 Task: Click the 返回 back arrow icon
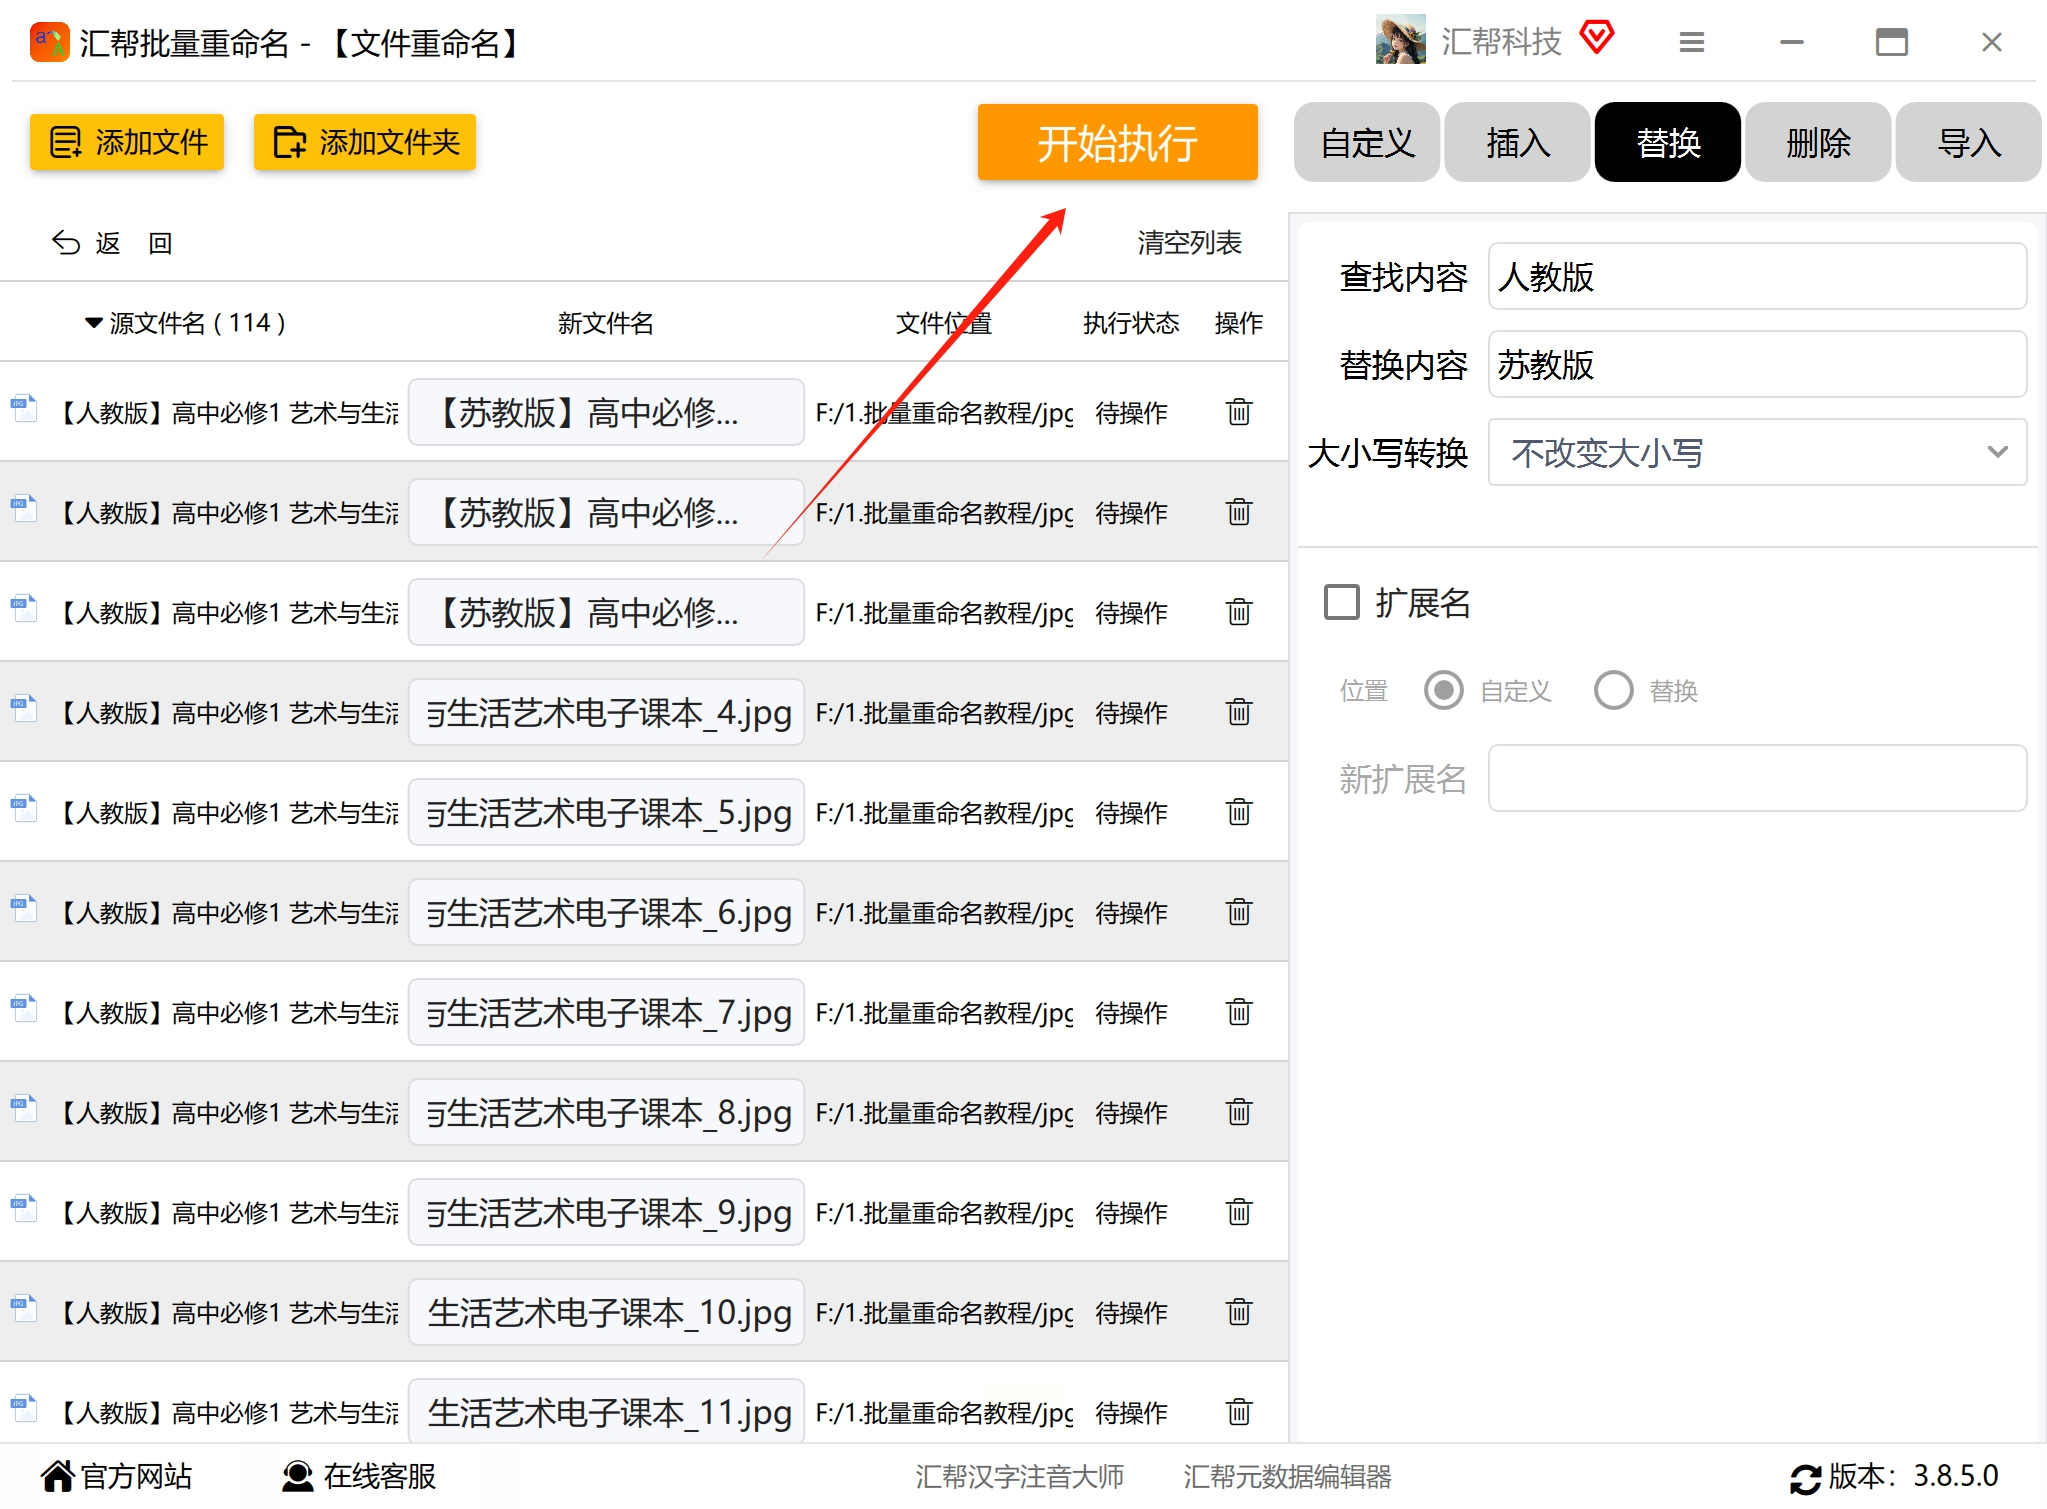pyautogui.click(x=66, y=243)
